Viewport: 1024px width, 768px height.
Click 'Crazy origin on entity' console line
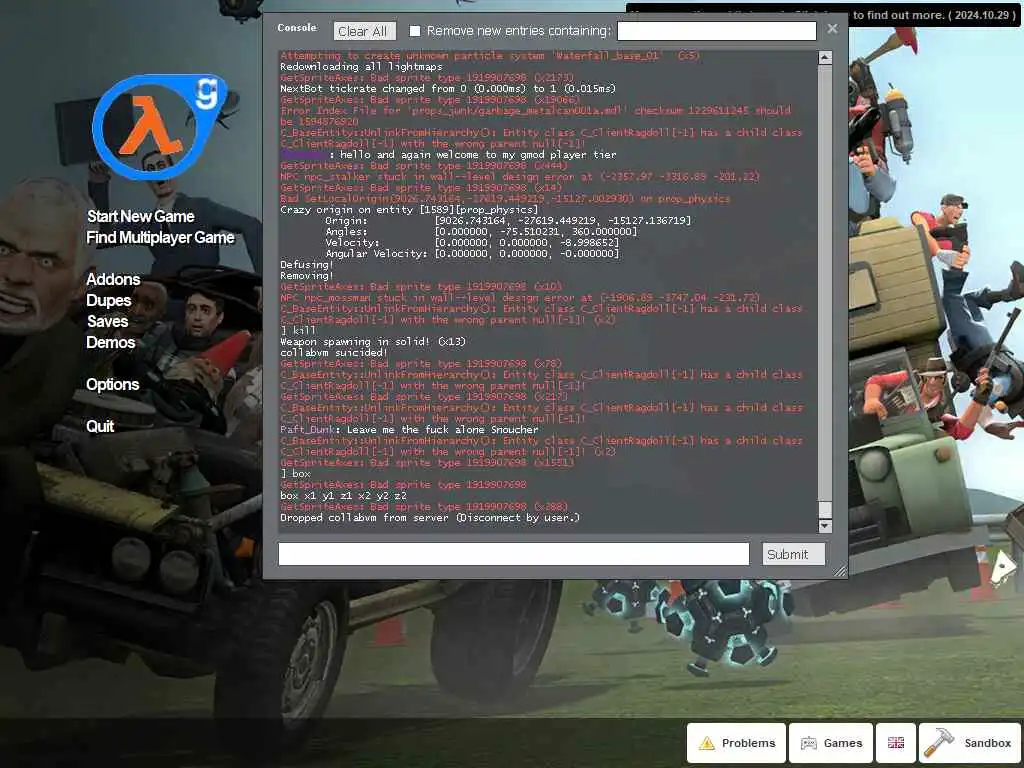pos(409,210)
